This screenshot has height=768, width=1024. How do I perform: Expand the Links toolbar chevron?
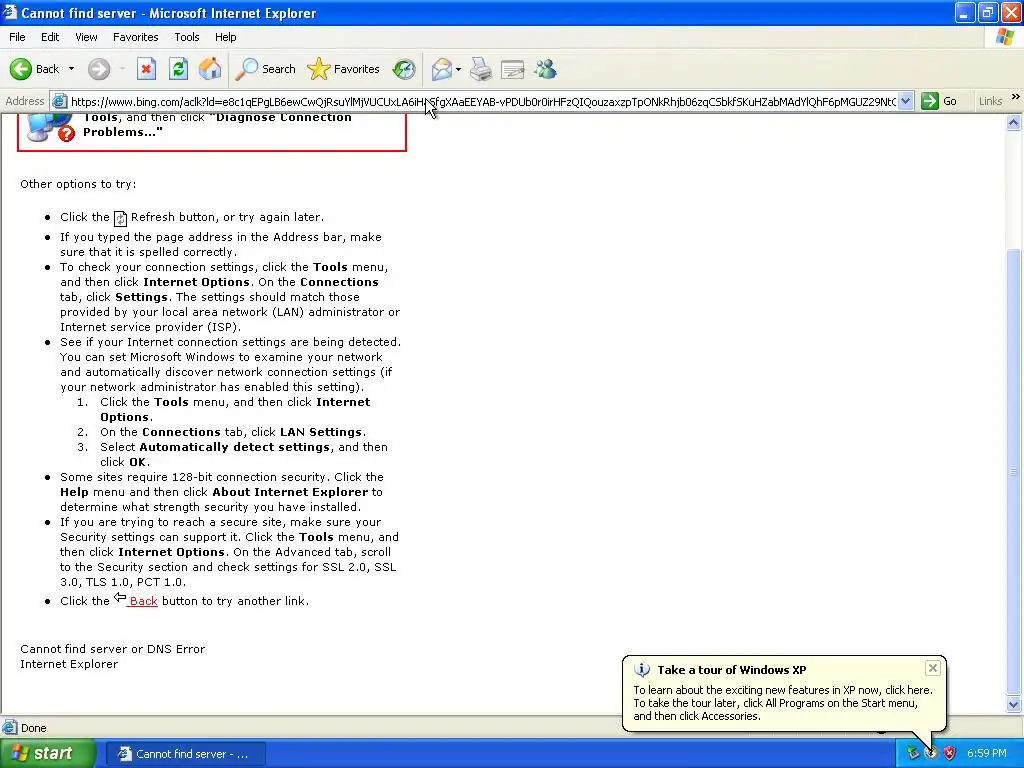point(1016,97)
